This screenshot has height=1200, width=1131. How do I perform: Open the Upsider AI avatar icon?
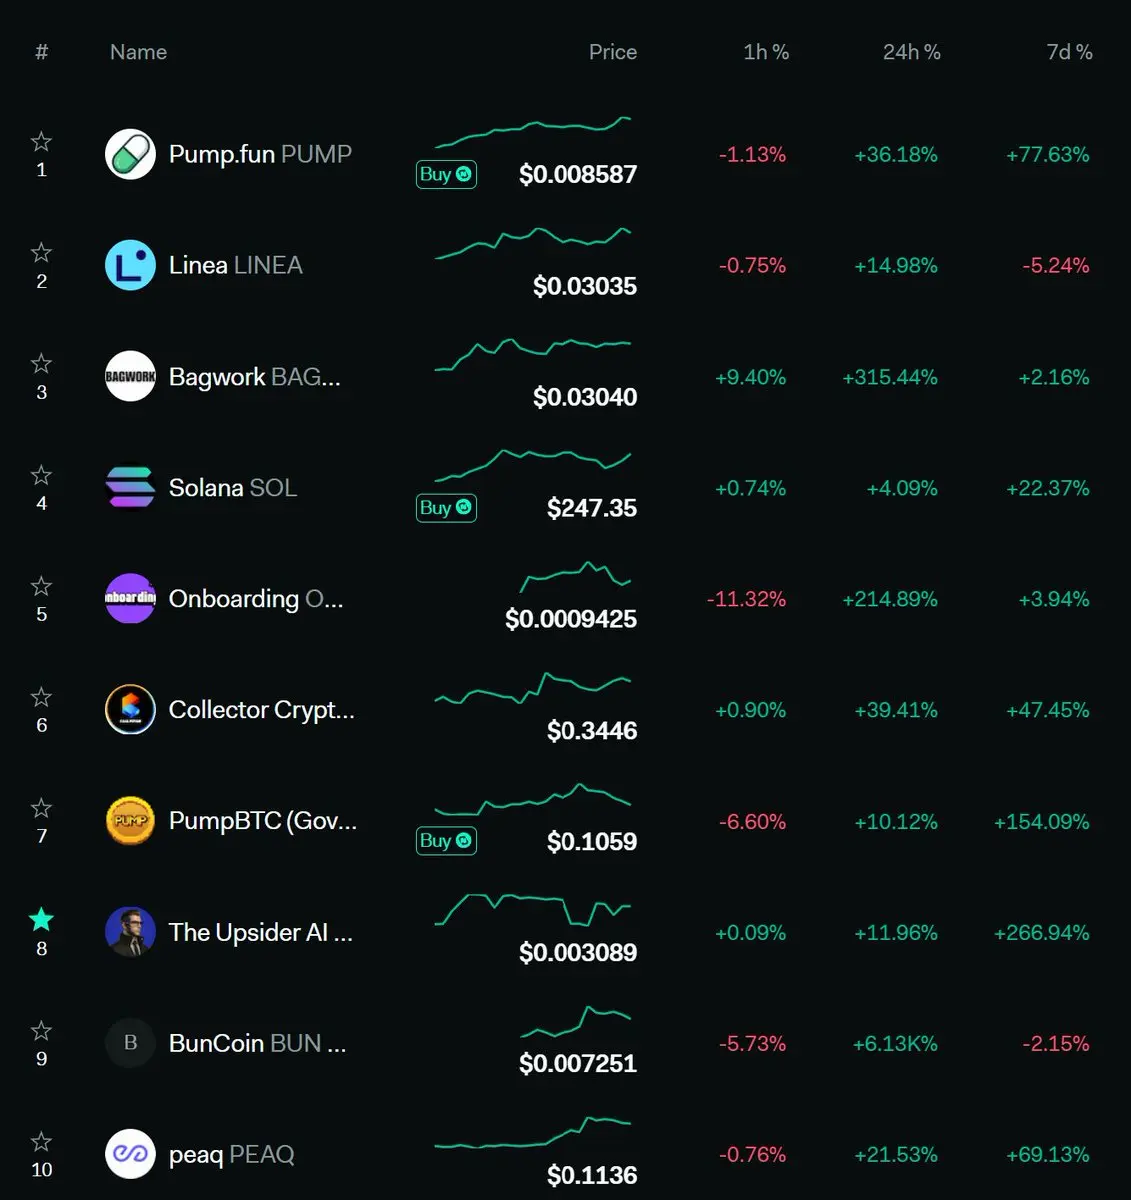(130, 931)
